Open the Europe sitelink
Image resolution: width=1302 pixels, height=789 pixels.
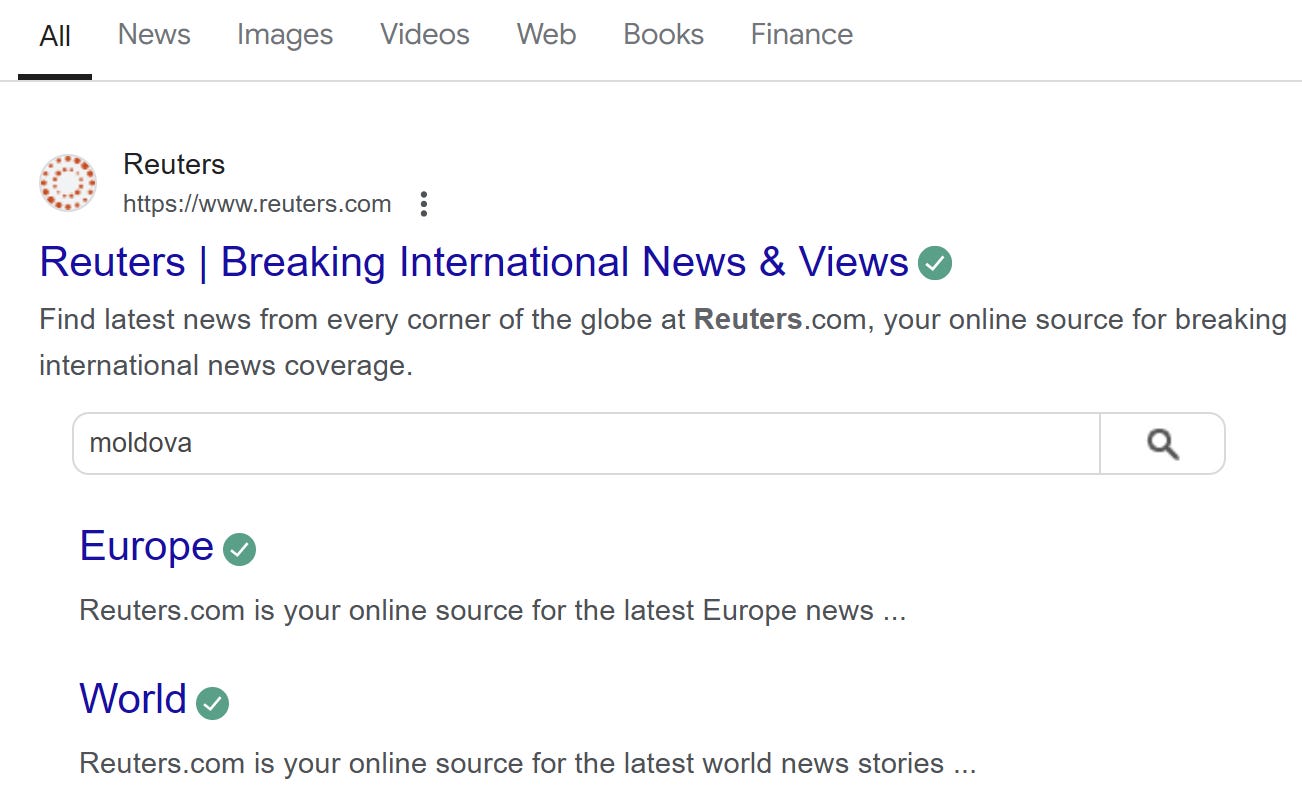(147, 546)
